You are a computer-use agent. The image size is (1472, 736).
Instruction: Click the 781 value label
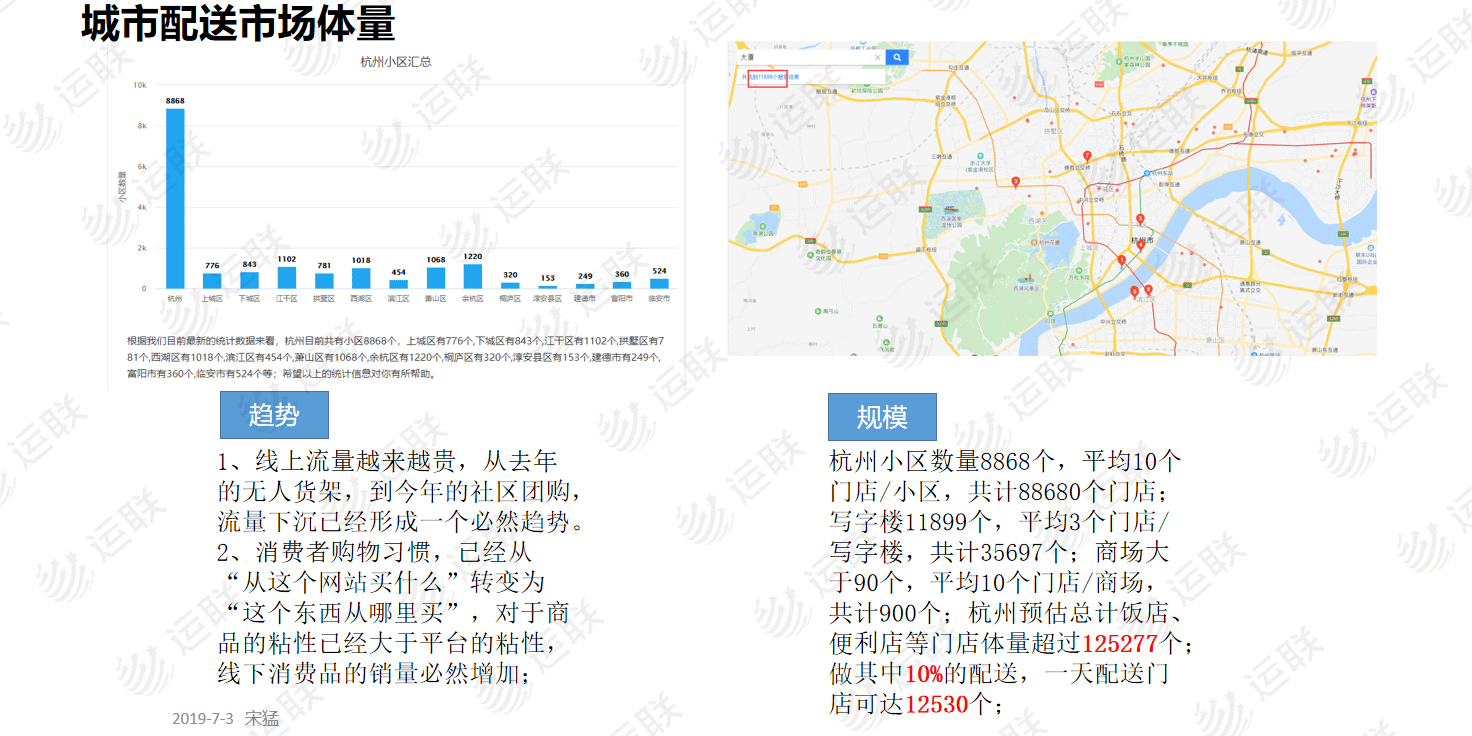[324, 266]
